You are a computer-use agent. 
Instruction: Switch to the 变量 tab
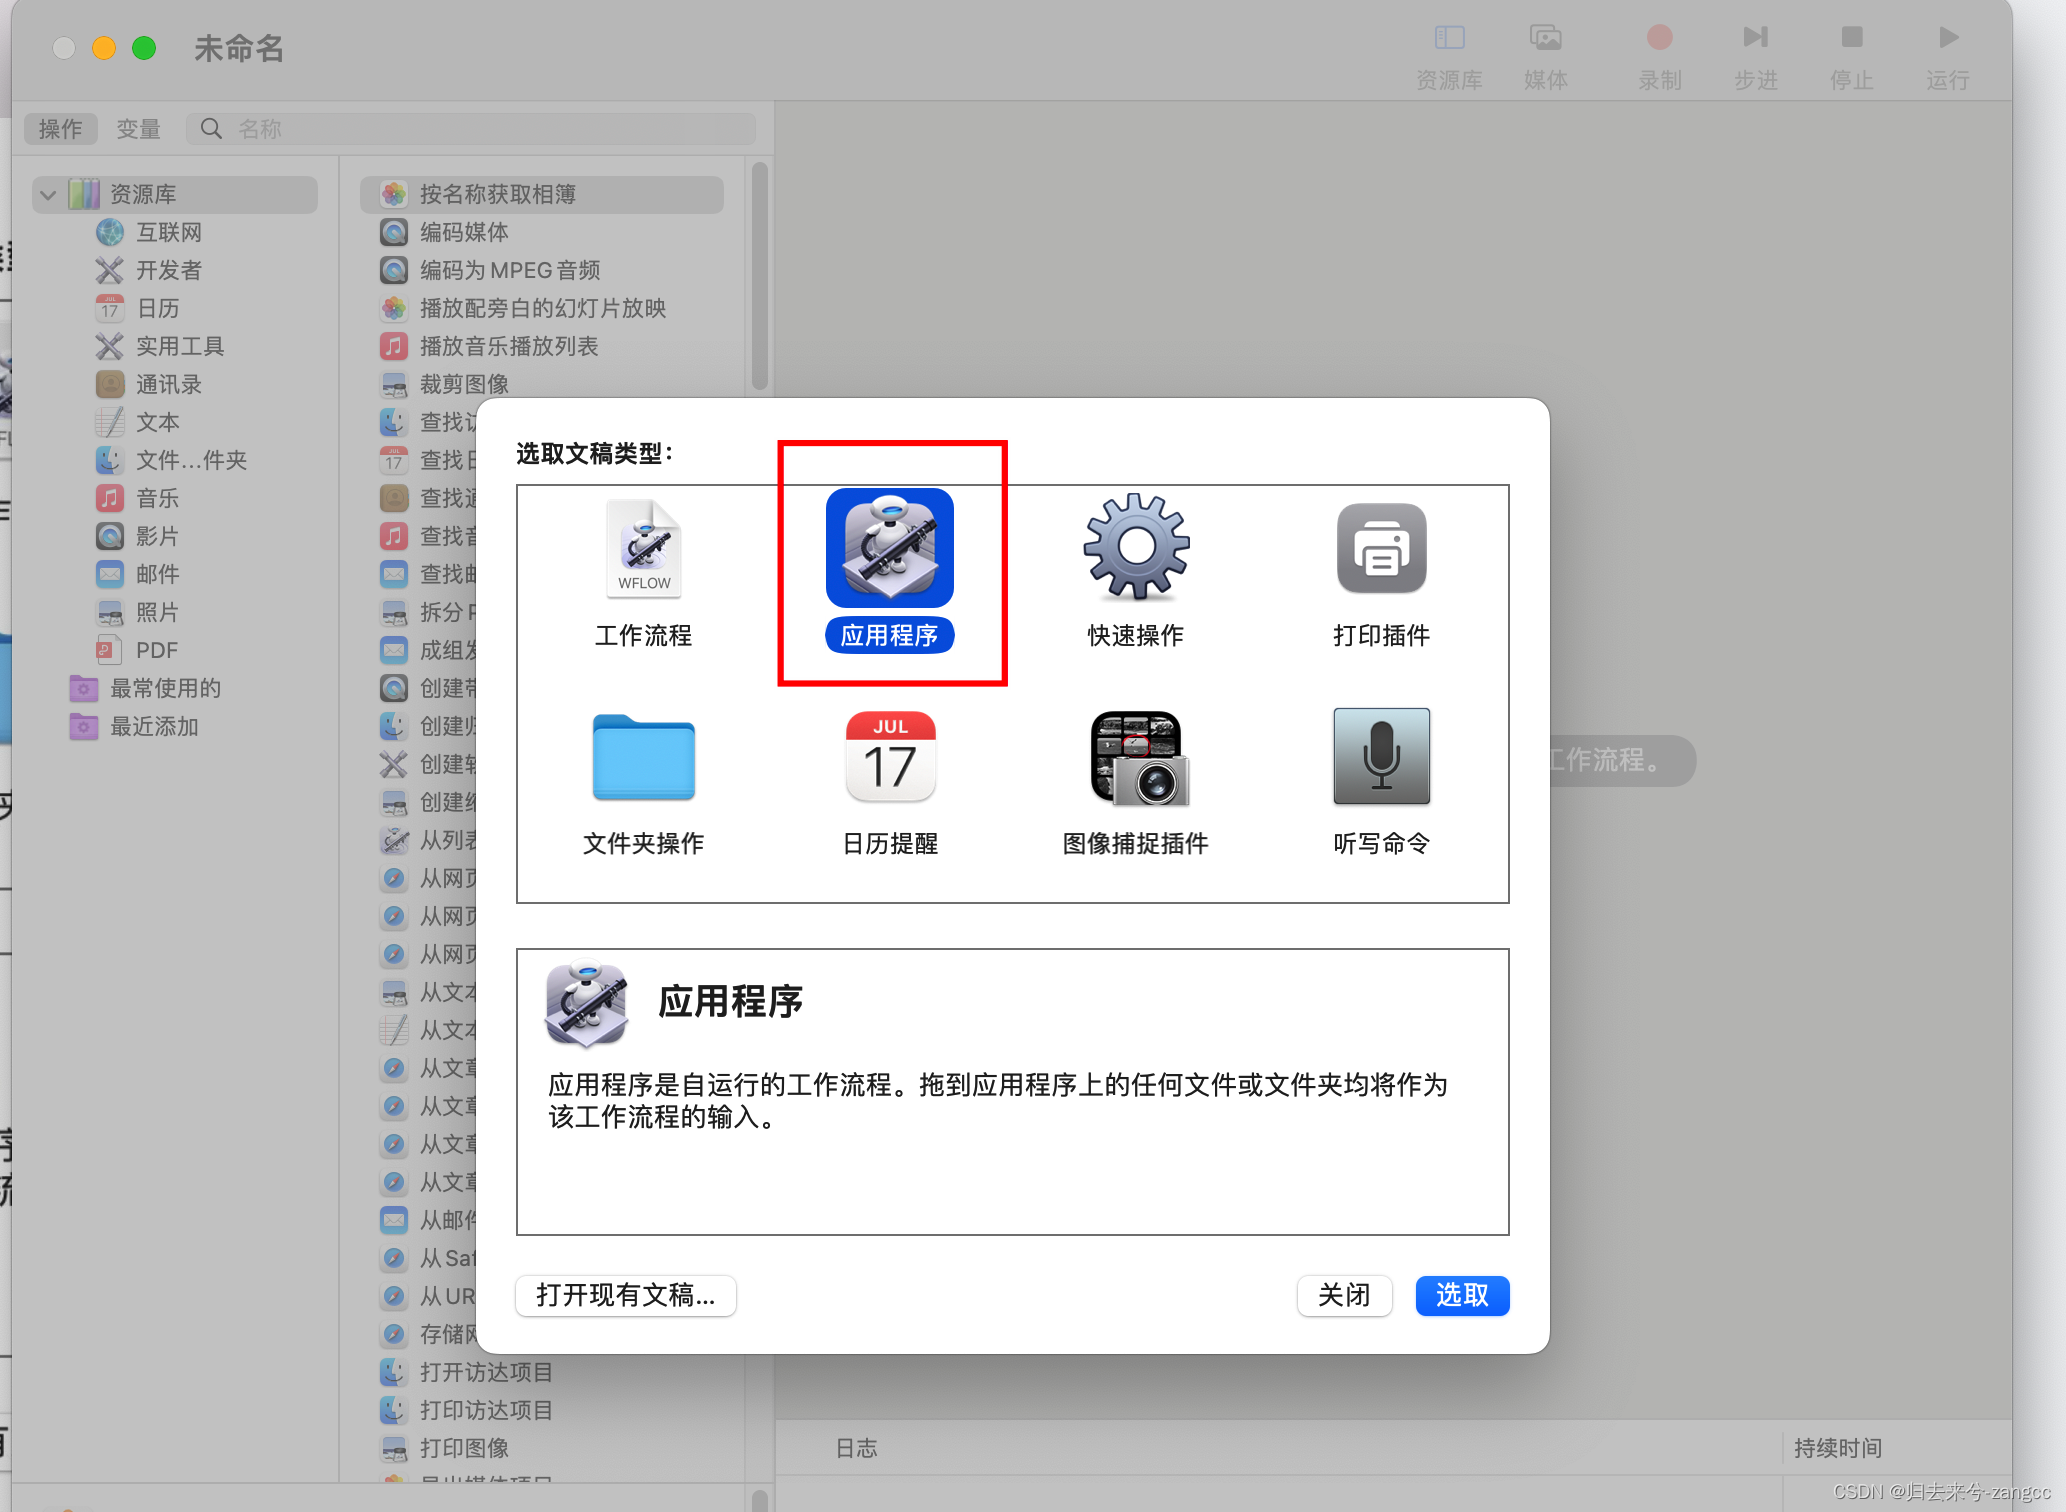point(138,129)
